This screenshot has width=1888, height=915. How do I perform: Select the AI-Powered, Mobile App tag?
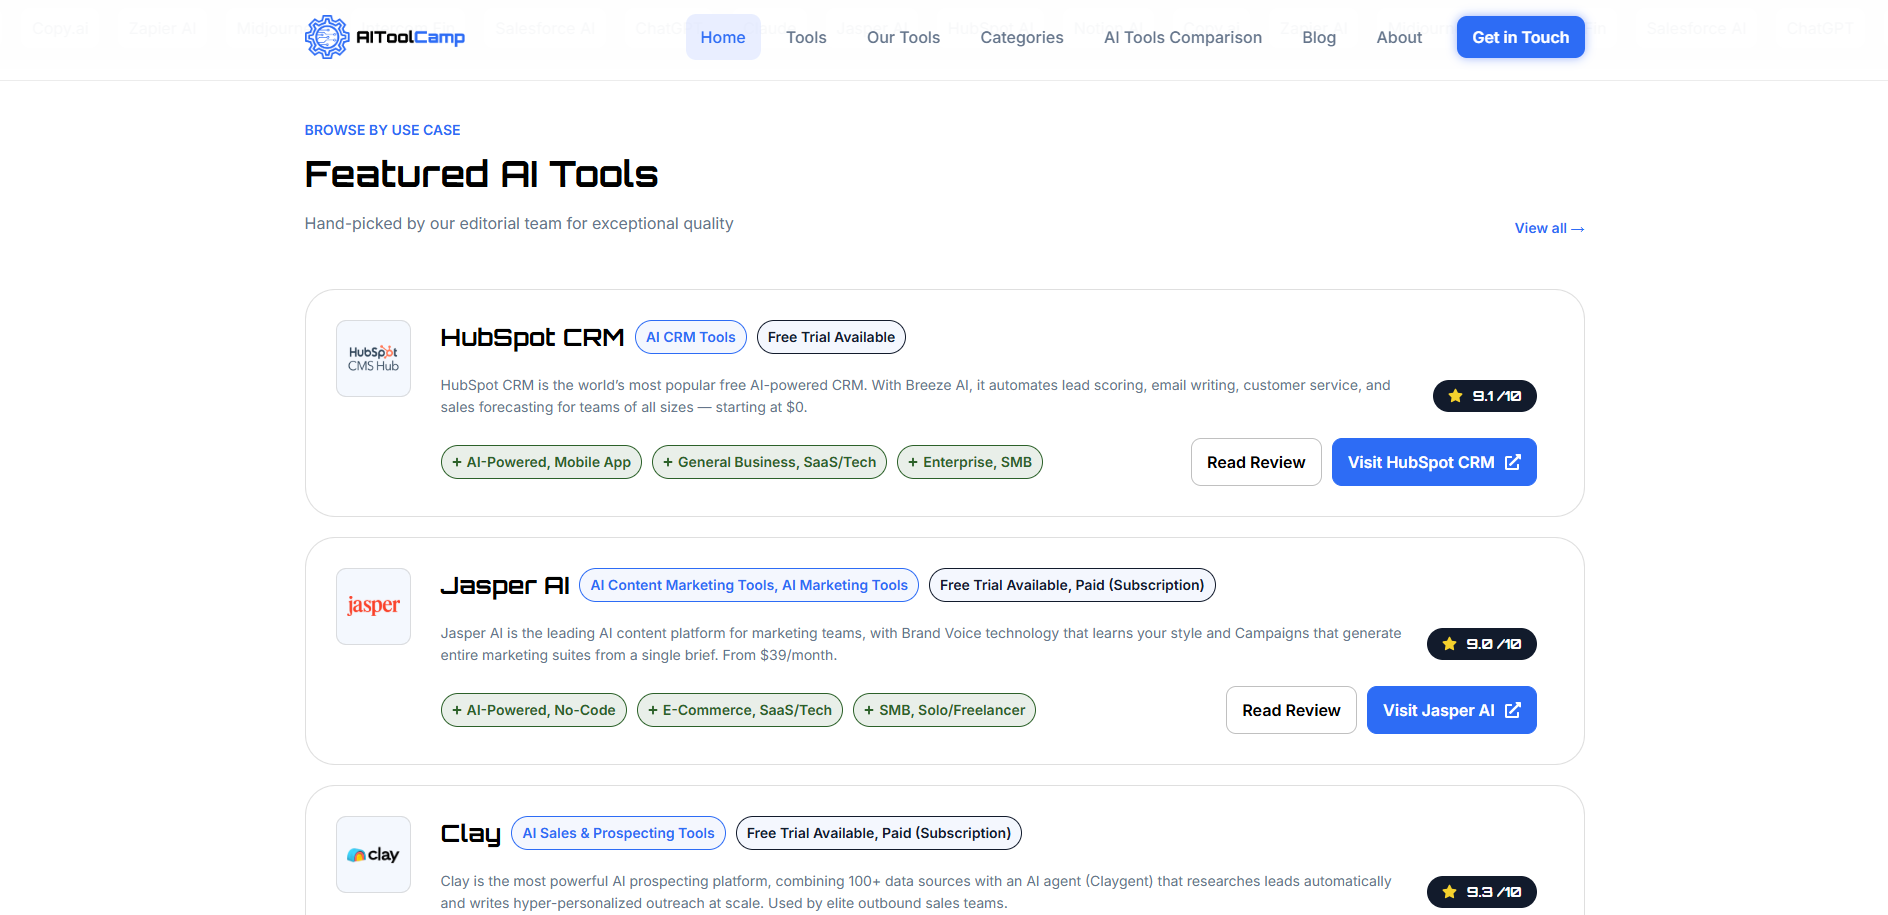541,462
